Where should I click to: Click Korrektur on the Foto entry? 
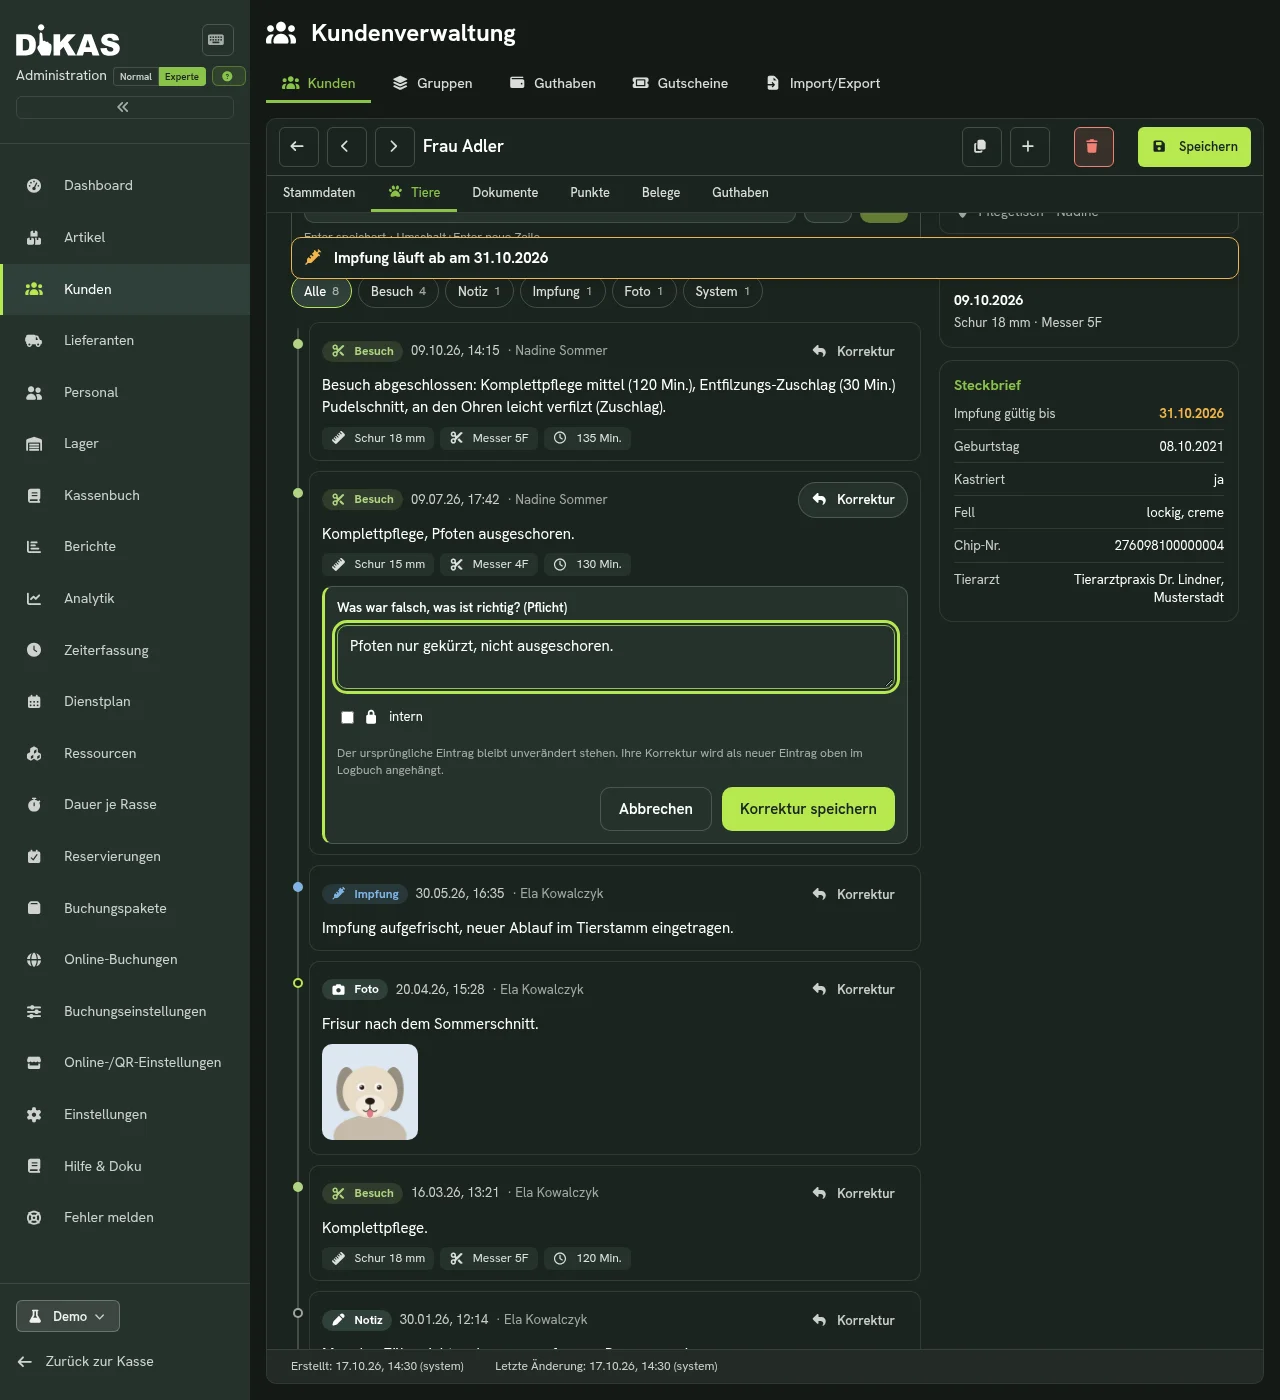[x=853, y=989]
